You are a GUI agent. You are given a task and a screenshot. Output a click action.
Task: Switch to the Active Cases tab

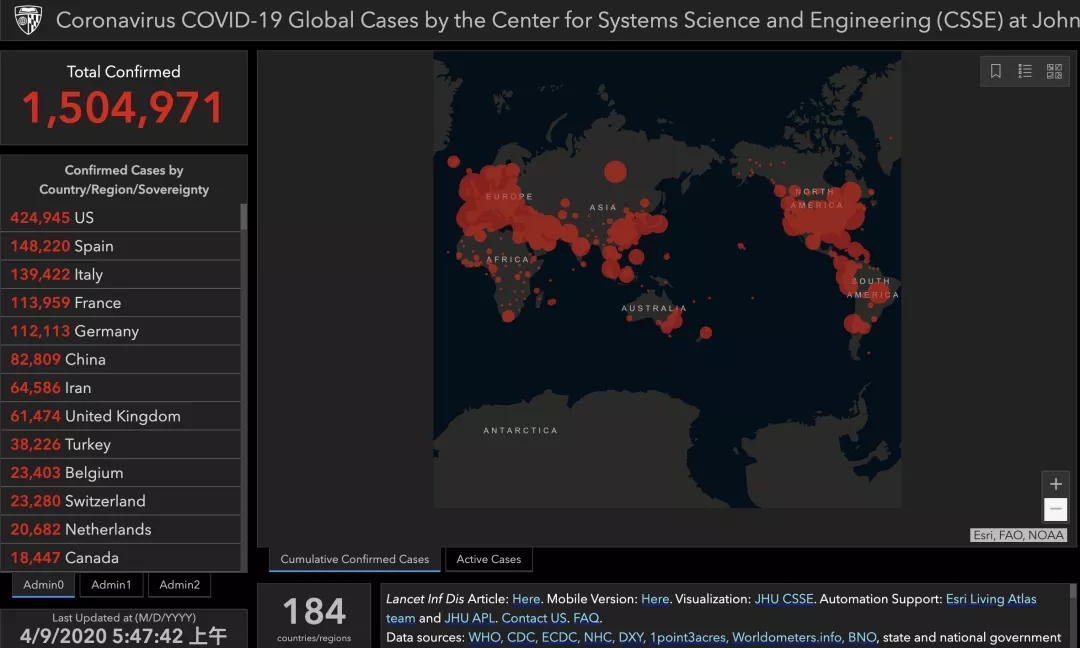[488, 559]
